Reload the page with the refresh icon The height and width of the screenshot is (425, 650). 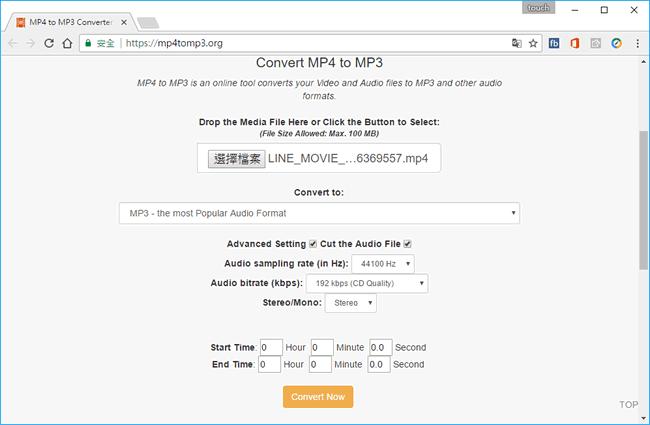click(48, 43)
